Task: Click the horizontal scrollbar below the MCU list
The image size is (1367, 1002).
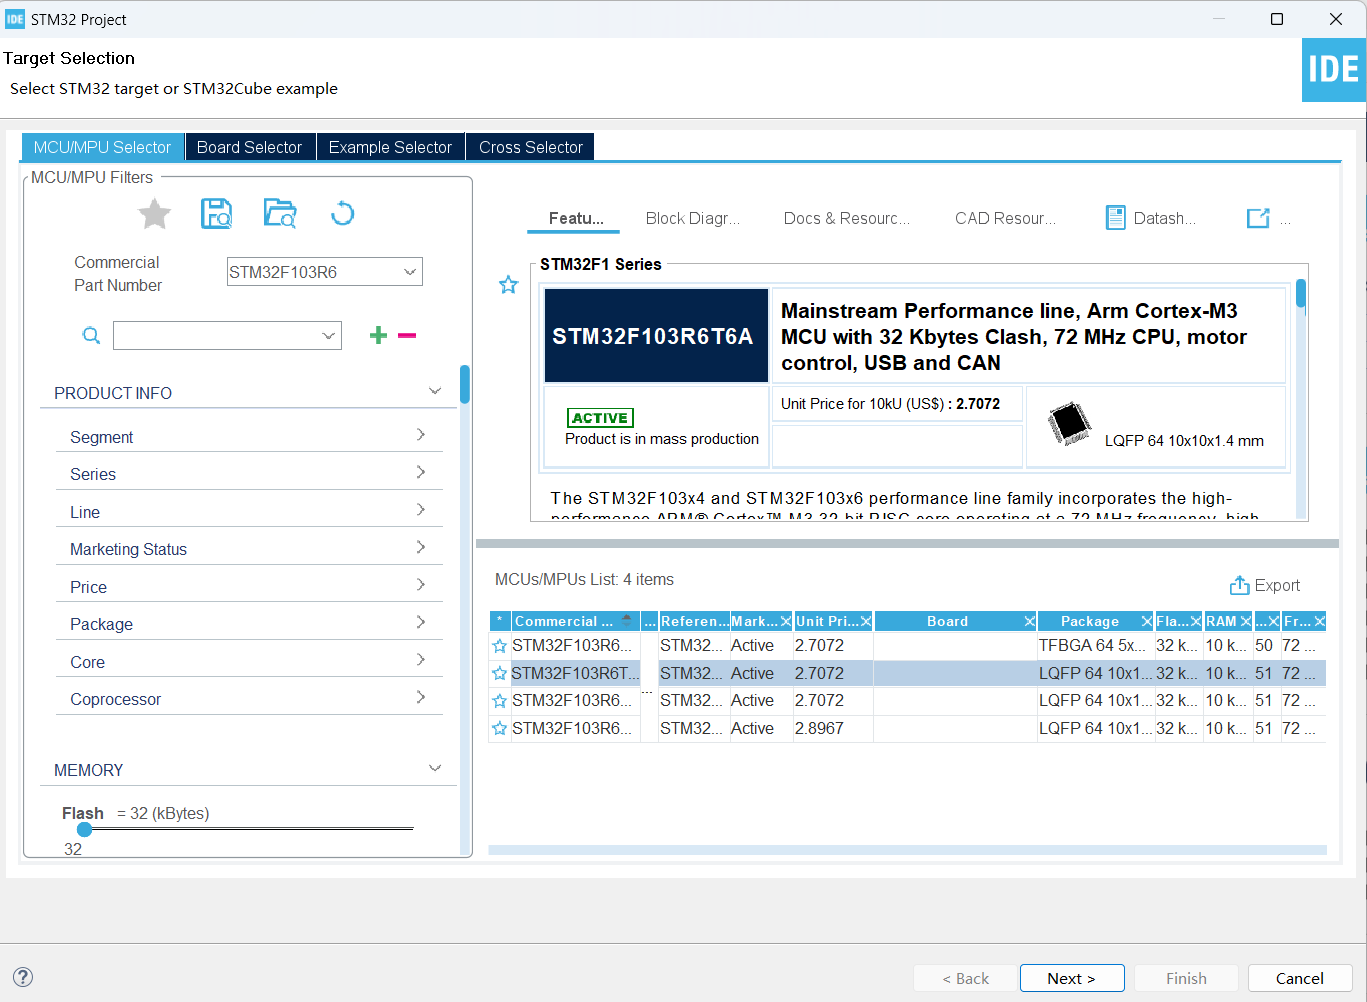Action: [x=907, y=850]
